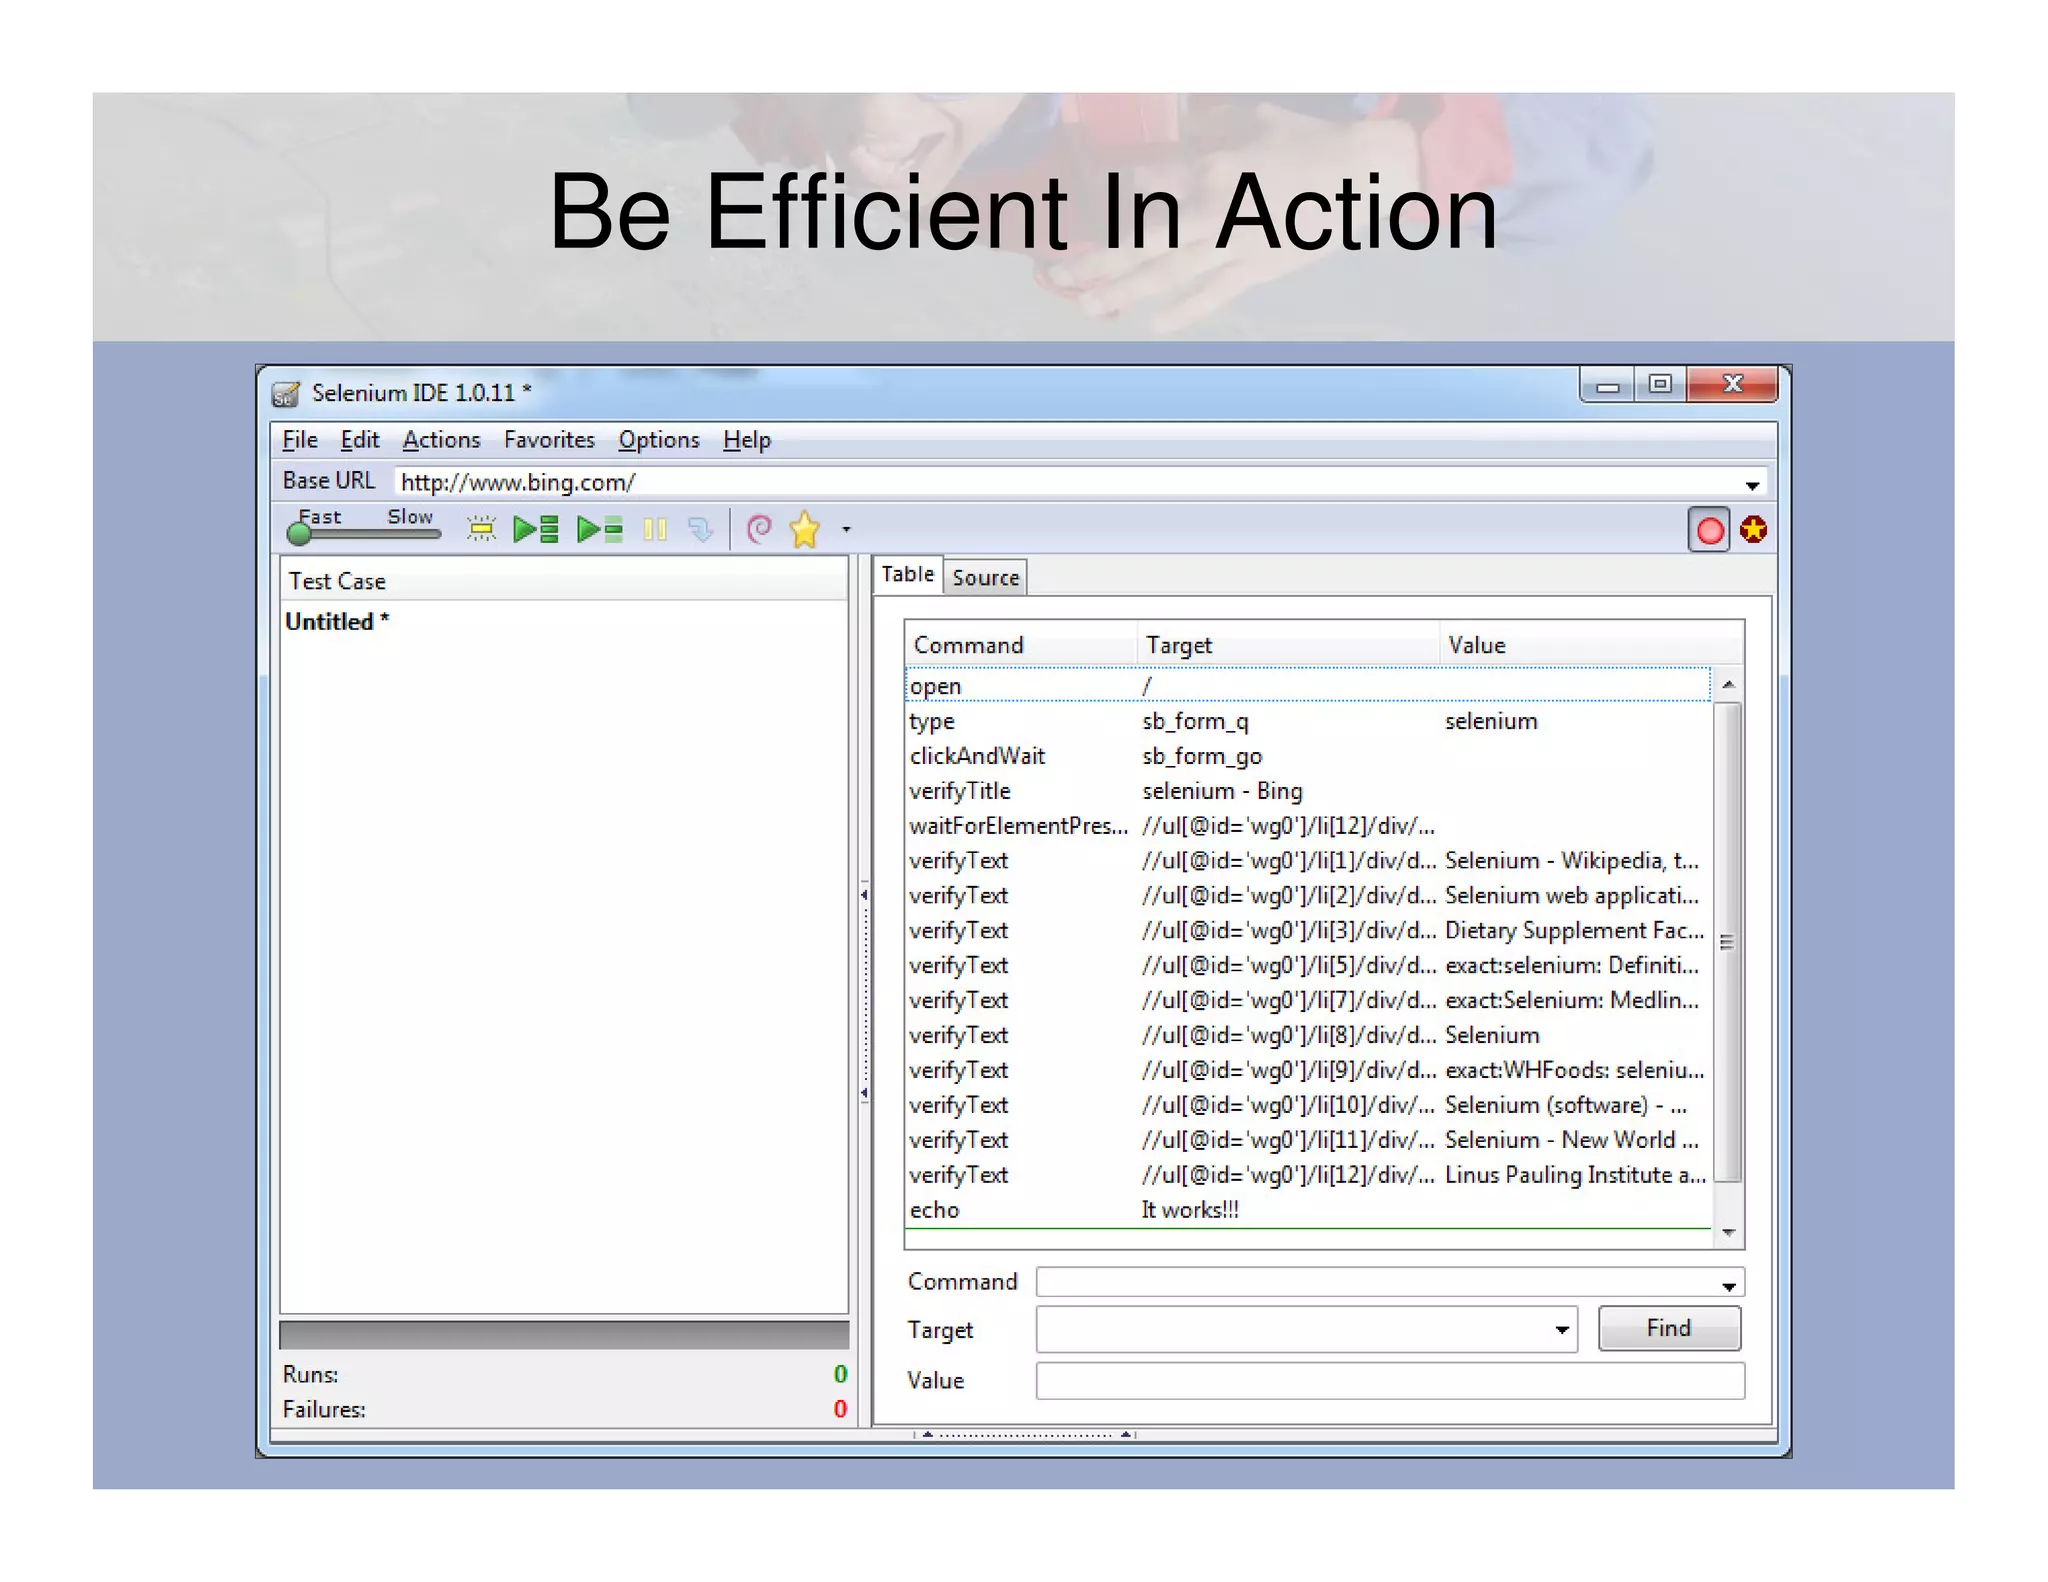Click the test run progress bar
This screenshot has height=1582, width=2048.
(x=564, y=1335)
